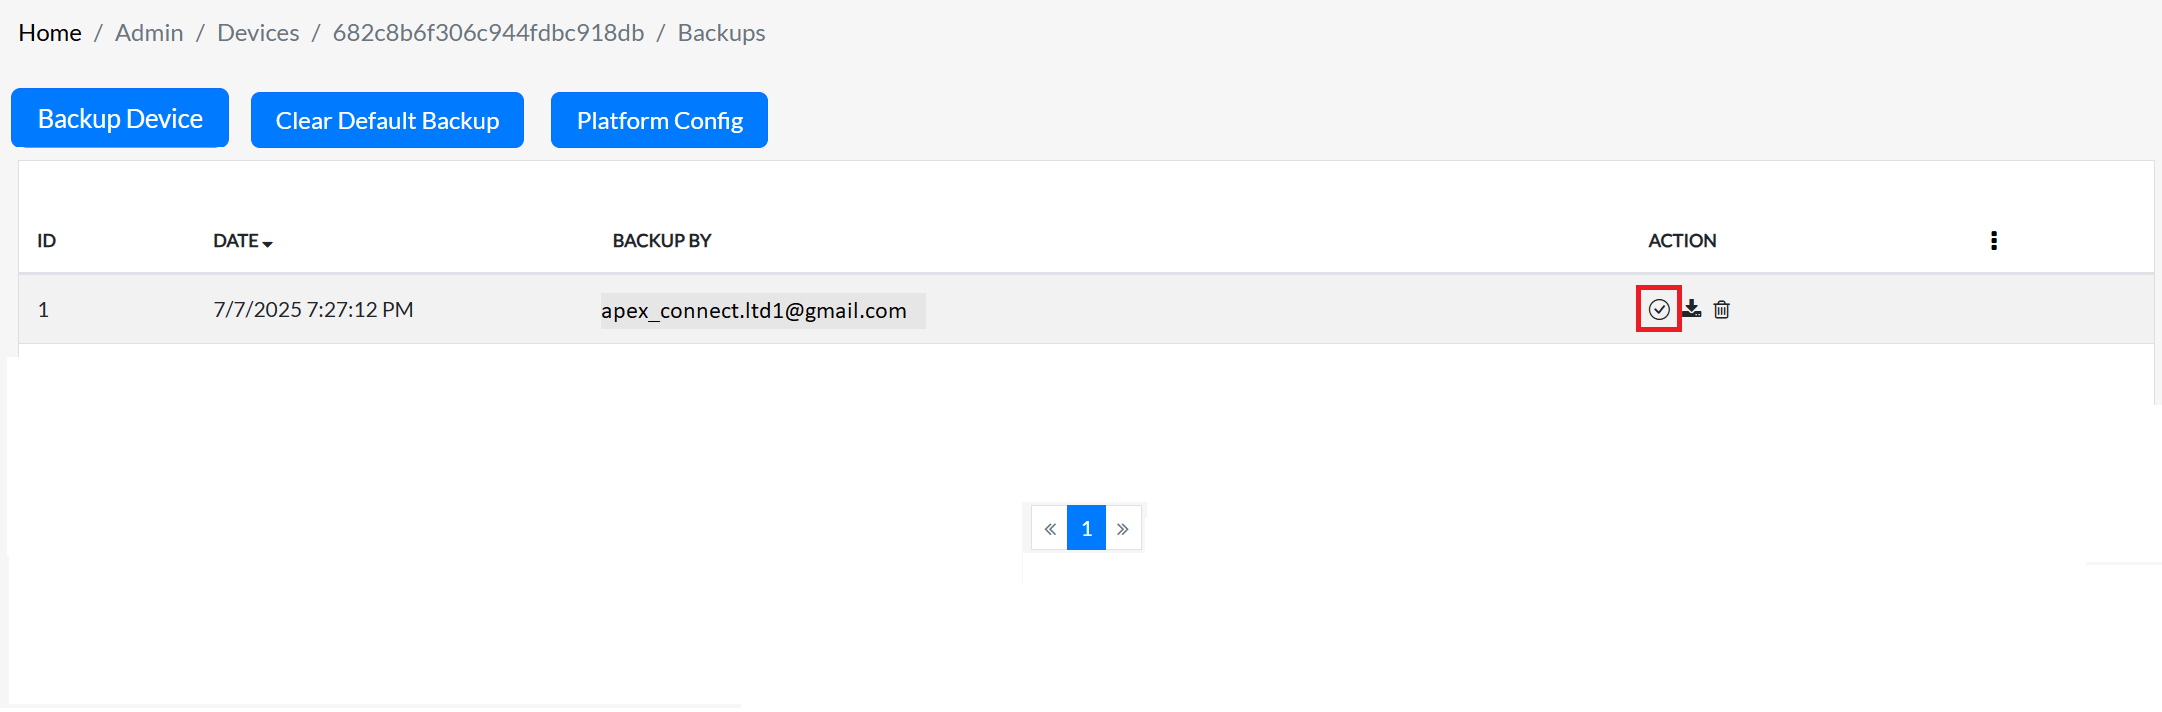Viewport: 2162px width, 712px height.
Task: Open device 682c8b6f306c944fdbc918db breadcrumb
Action: pos(488,33)
